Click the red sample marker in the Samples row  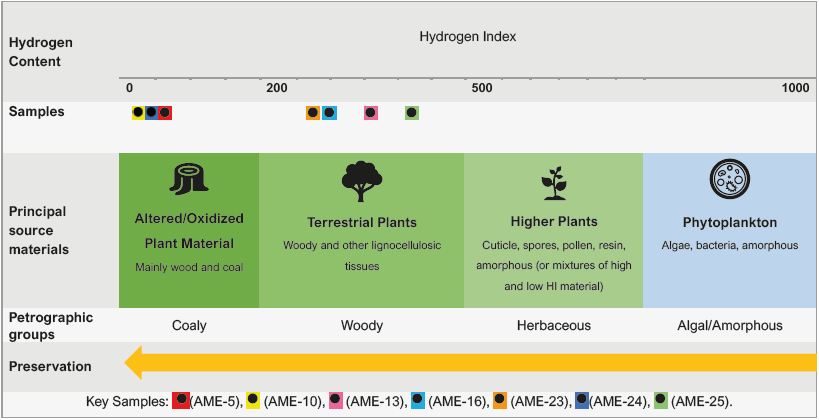(164, 113)
